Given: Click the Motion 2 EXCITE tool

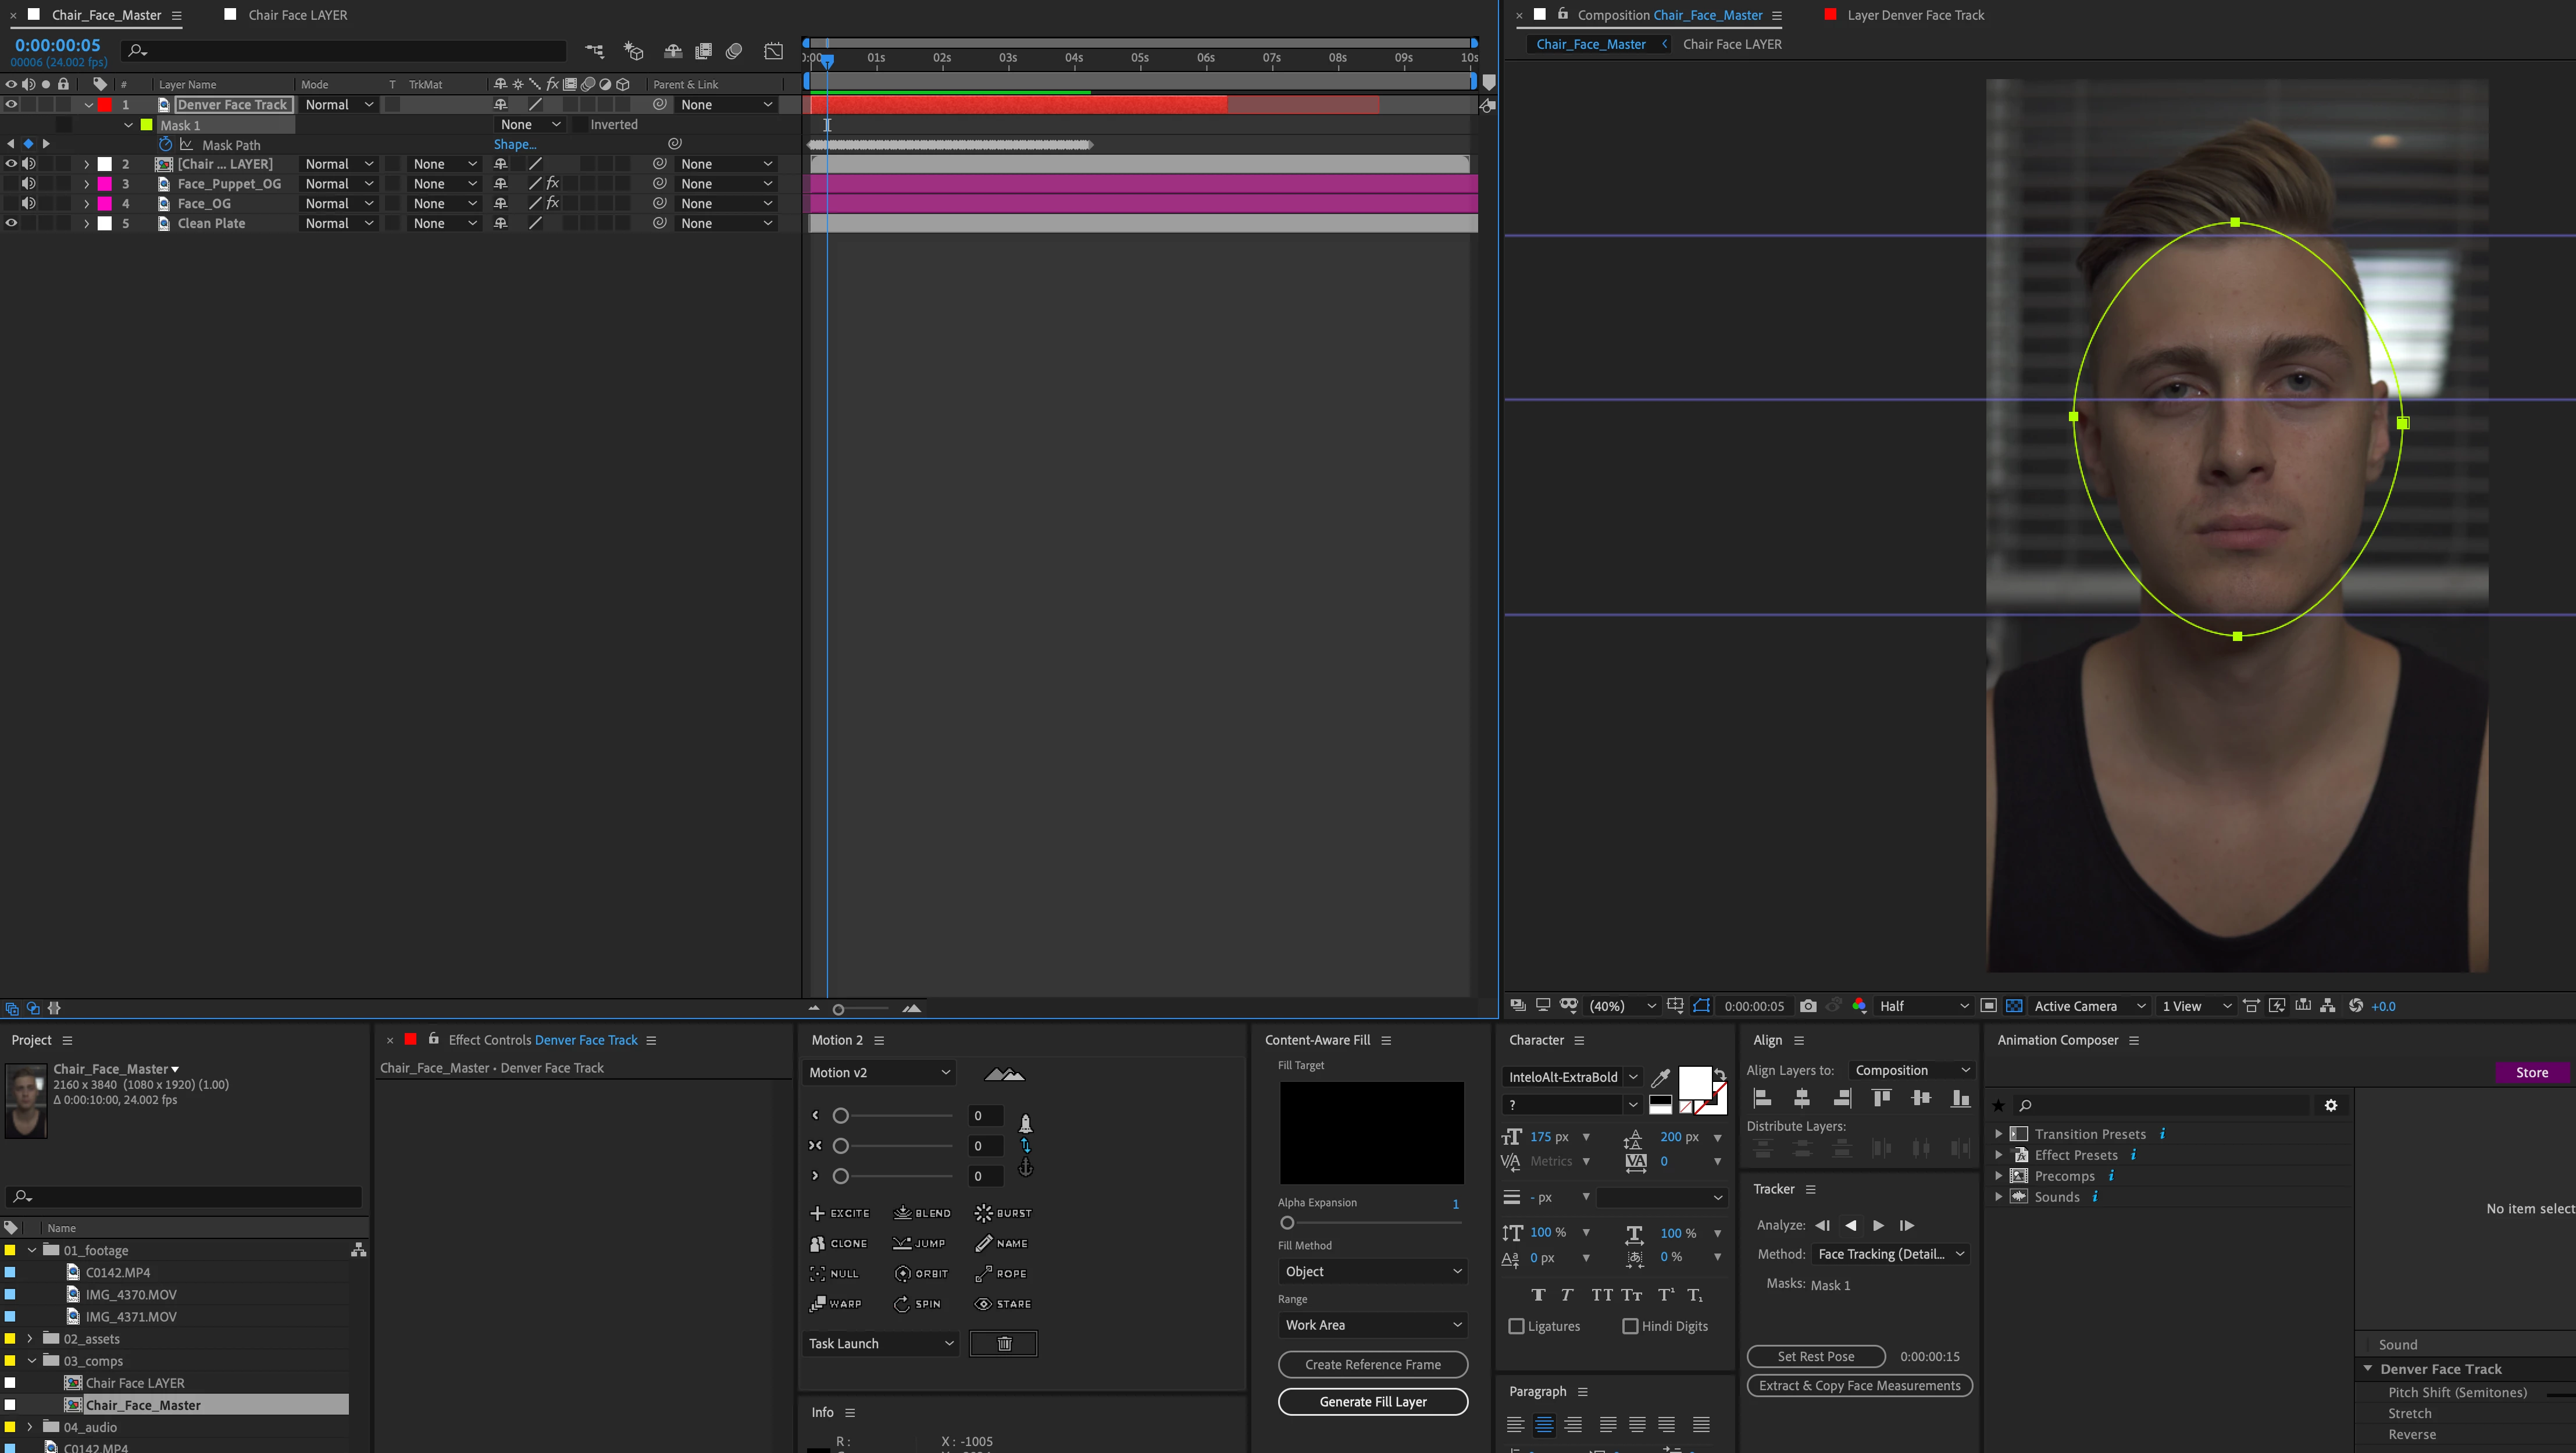Looking at the screenshot, I should point(840,1213).
